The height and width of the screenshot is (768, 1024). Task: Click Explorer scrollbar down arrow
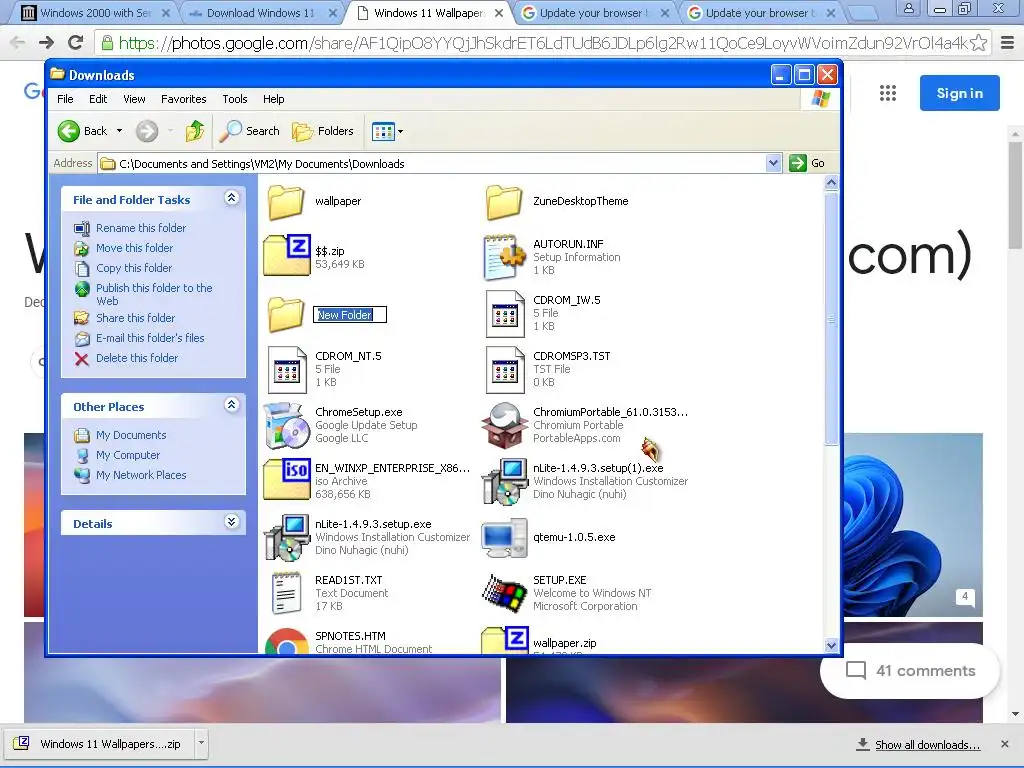(831, 645)
